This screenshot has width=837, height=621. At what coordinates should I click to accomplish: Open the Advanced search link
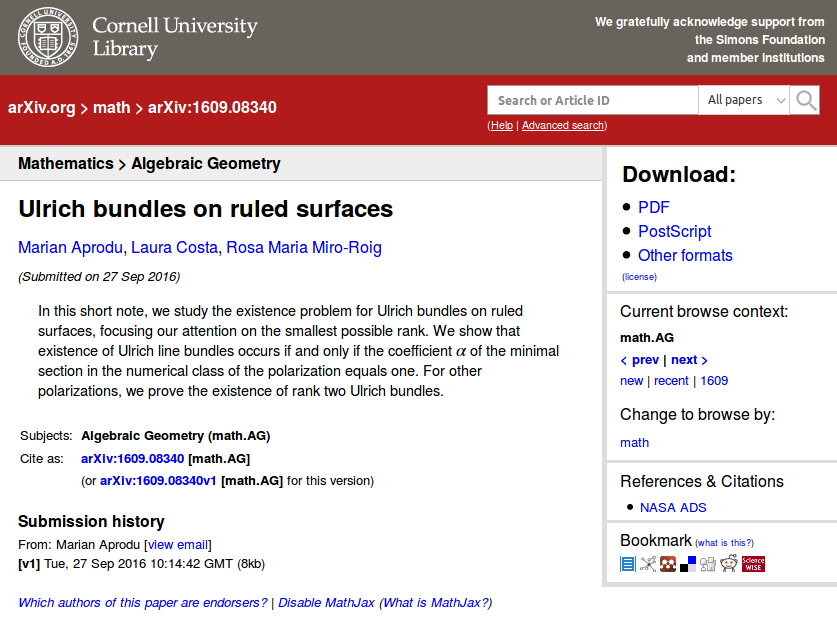[x=563, y=125]
